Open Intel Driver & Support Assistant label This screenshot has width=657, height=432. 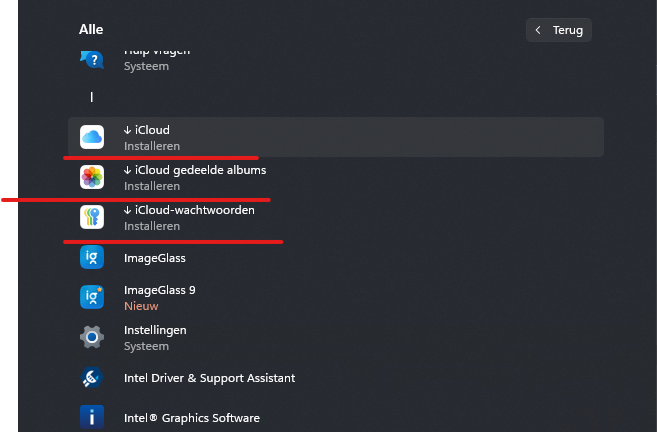[x=210, y=378]
